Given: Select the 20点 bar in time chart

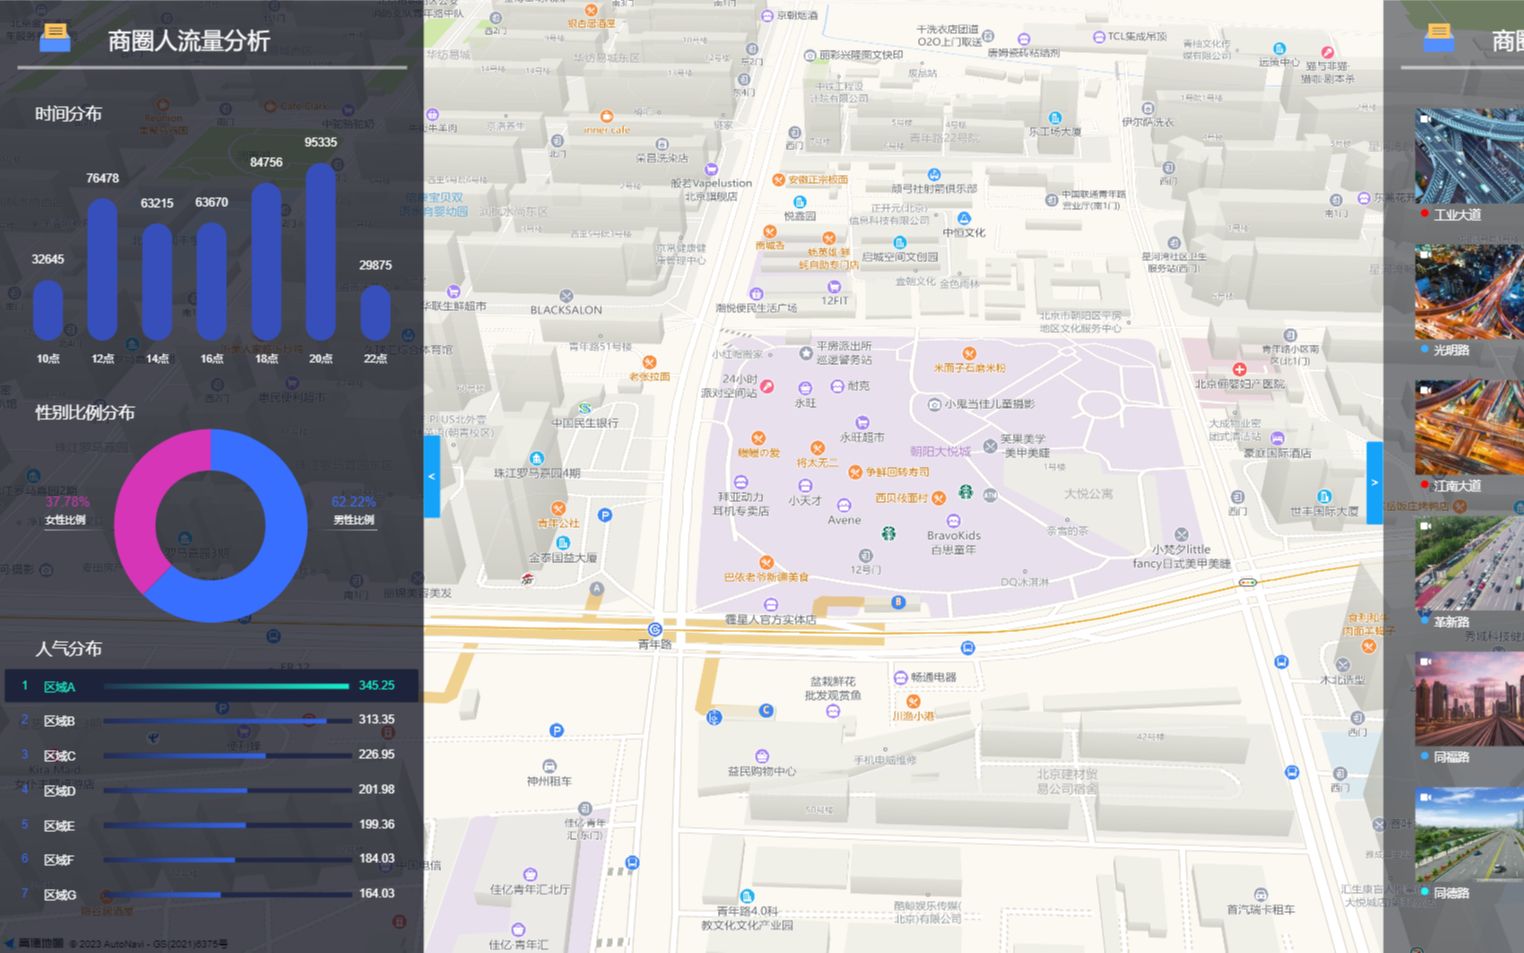Looking at the screenshot, I should point(320,252).
